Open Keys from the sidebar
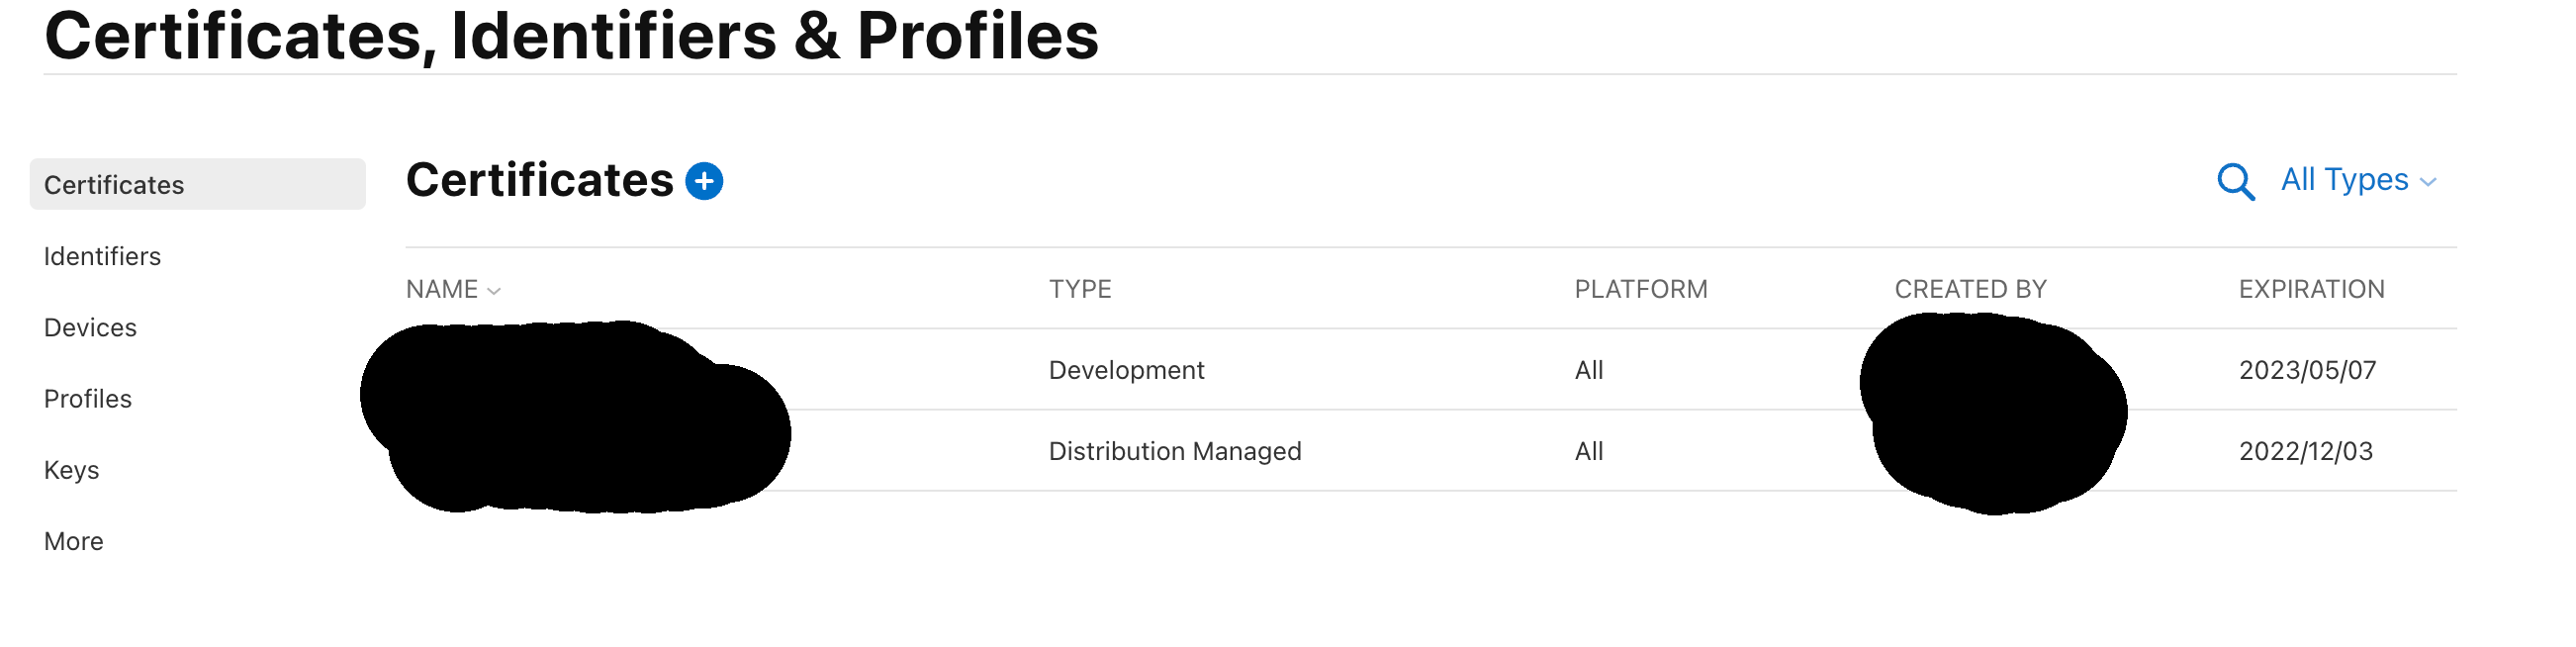Screen dimensions: 2576x647 point(71,470)
